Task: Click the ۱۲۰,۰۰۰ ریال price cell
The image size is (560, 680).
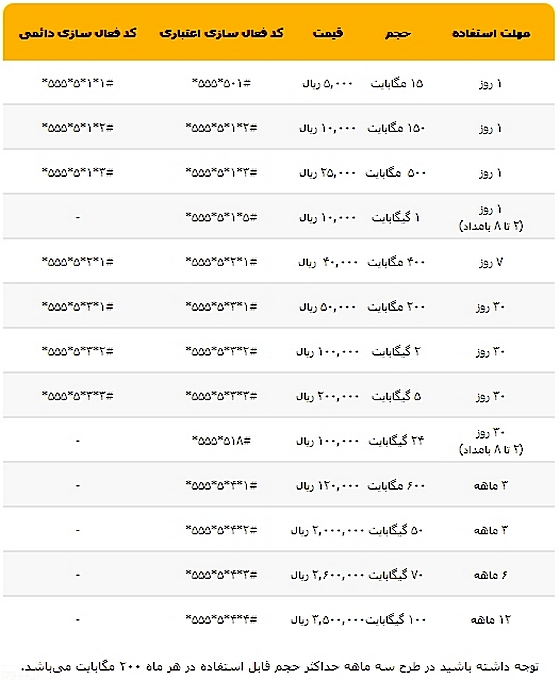Action: click(x=328, y=486)
